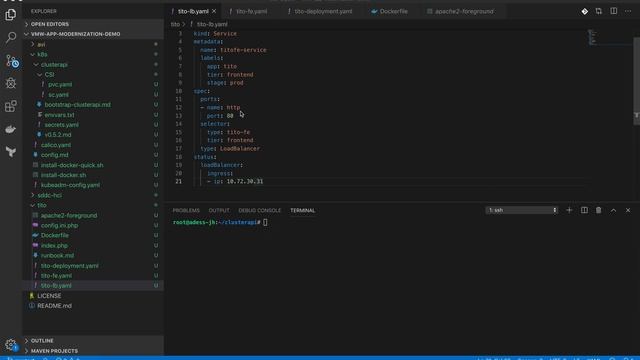Collapse the CSI folder
Screen dimensions: 640x360
click(x=93, y=74)
